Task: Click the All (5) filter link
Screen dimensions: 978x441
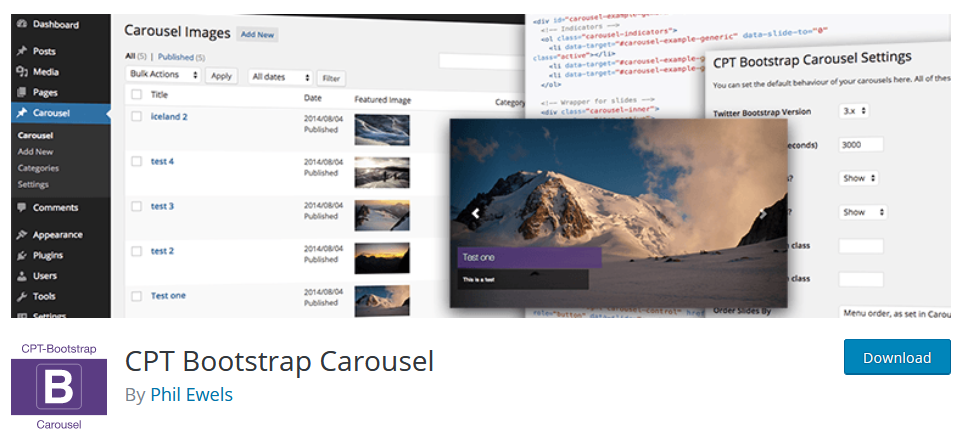Action: tap(136, 56)
